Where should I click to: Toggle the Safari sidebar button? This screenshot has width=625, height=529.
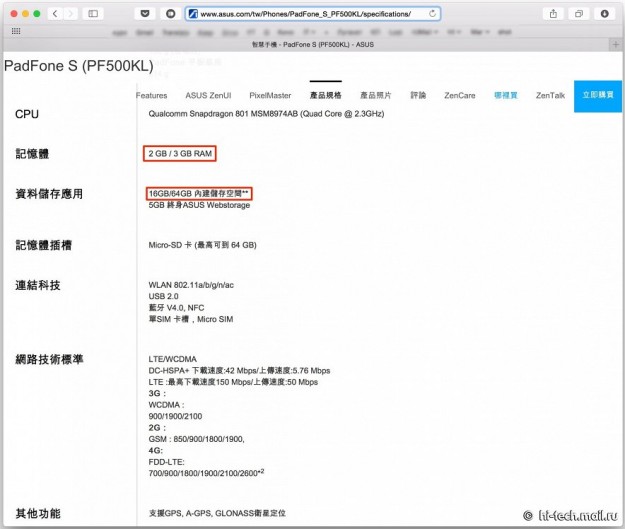click(94, 13)
